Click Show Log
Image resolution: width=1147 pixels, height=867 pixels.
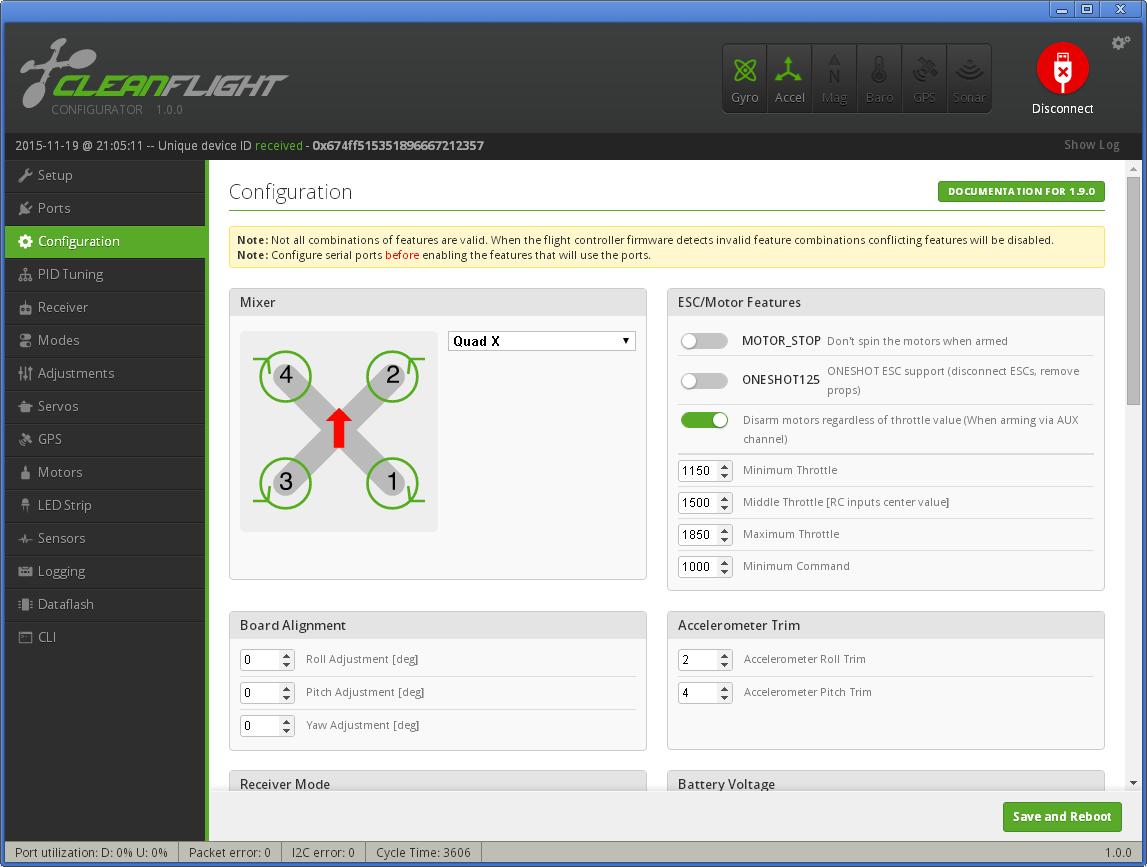pos(1091,145)
